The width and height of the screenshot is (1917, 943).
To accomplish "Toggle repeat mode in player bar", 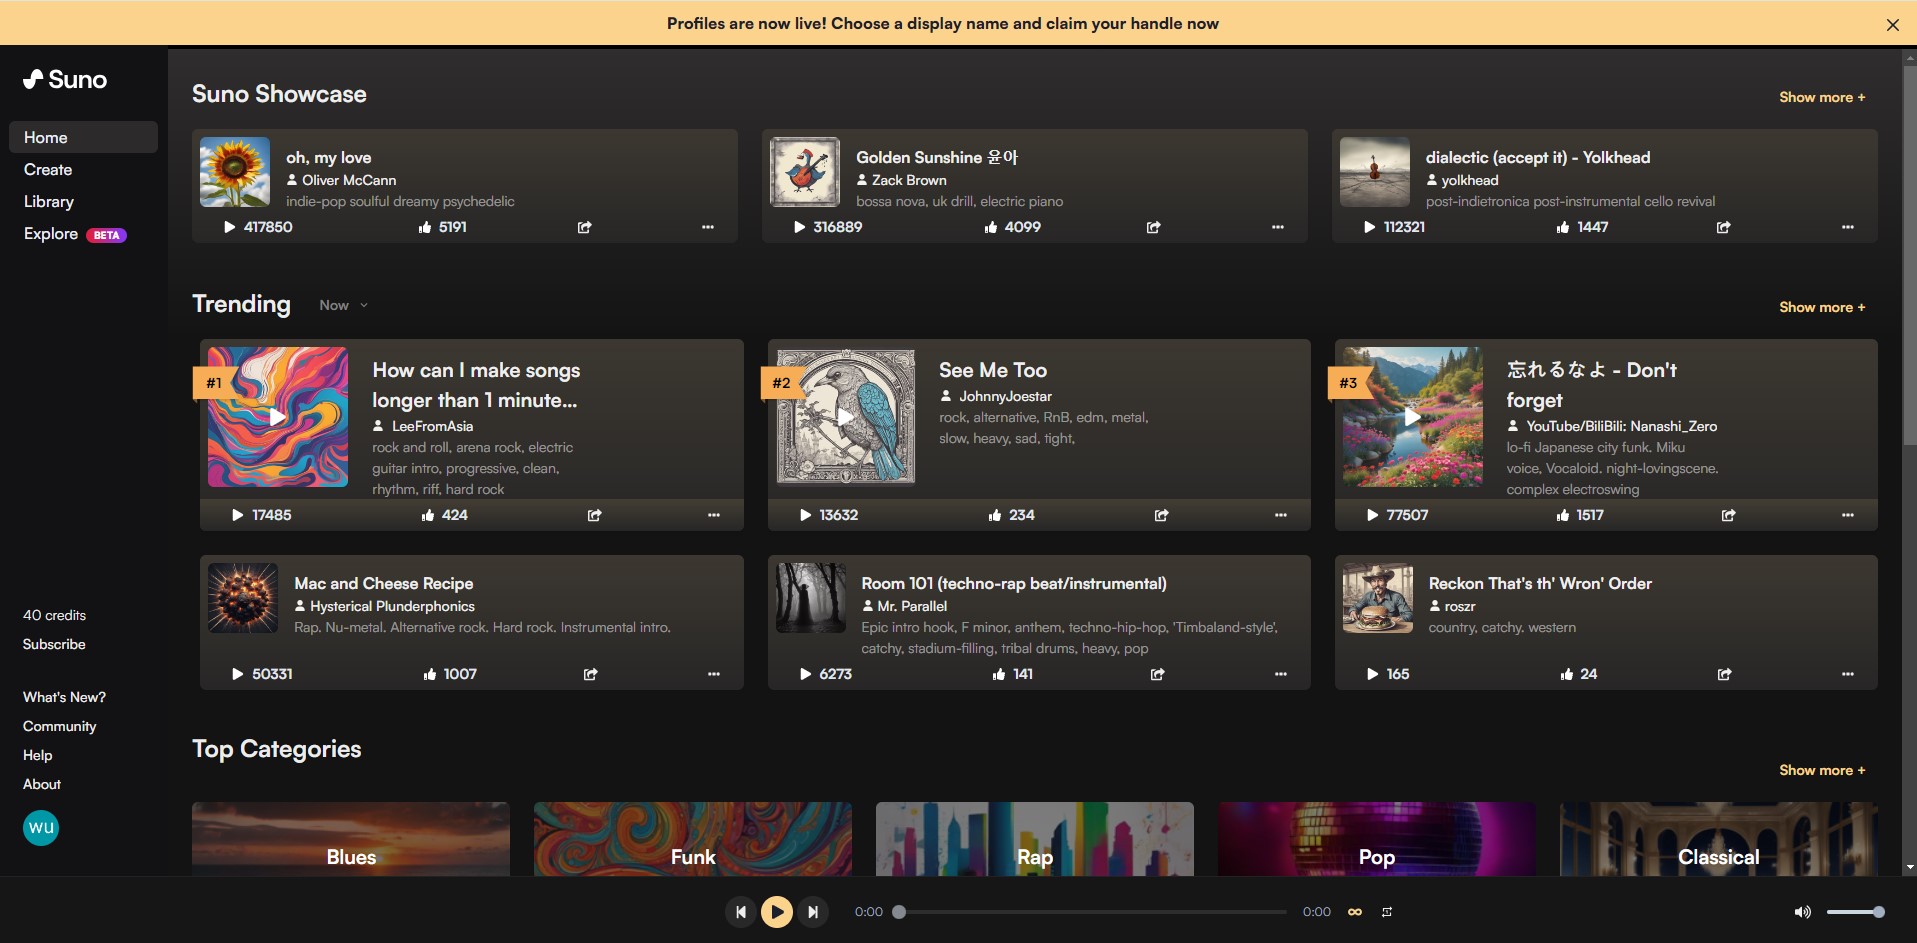I will 1387,912.
